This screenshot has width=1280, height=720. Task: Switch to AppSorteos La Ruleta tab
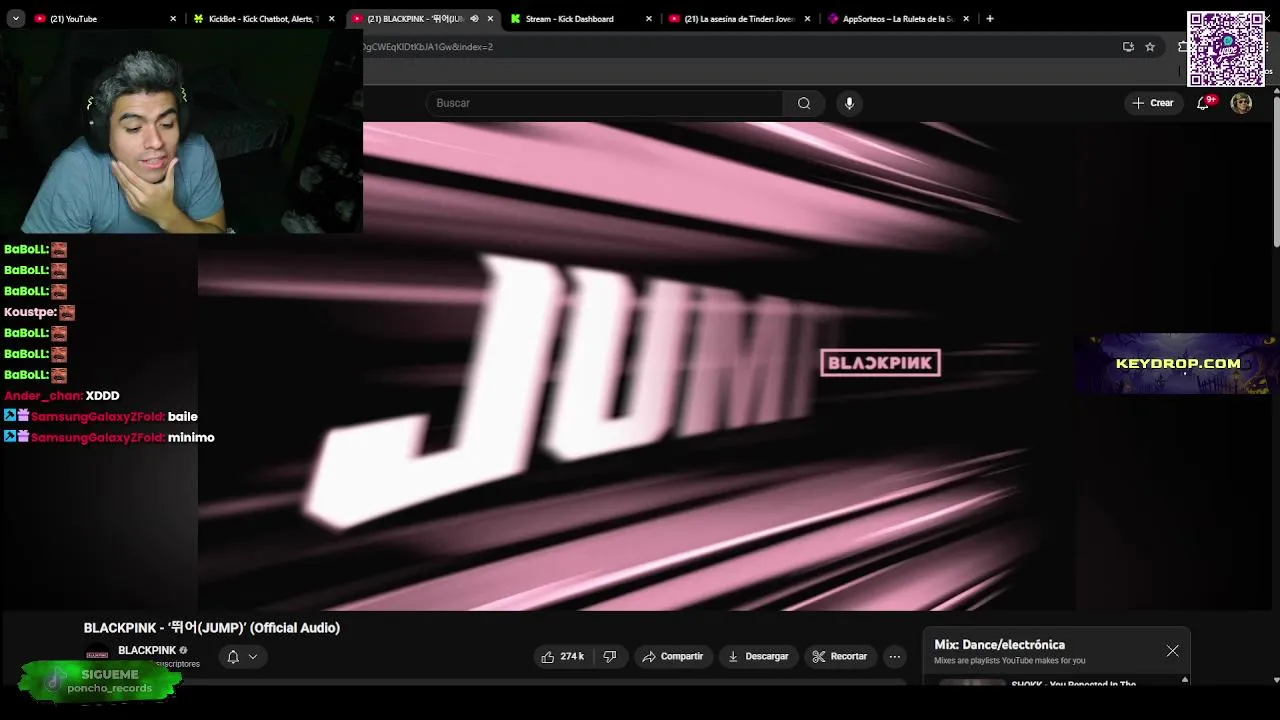[897, 18]
